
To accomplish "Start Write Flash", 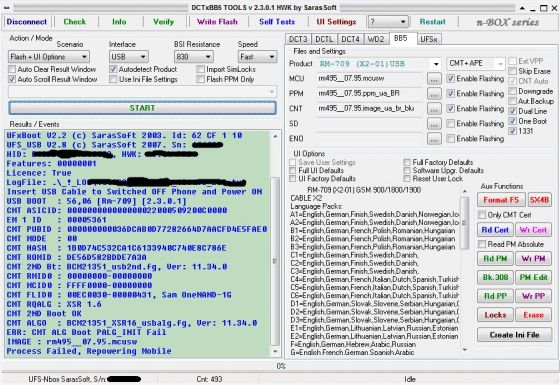I will point(217,22).
